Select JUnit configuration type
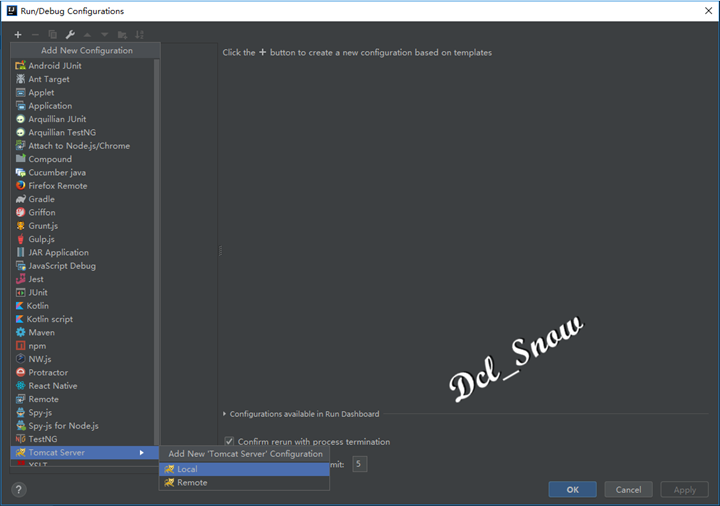Screen dimensions: 720x506 coord(83,292)
